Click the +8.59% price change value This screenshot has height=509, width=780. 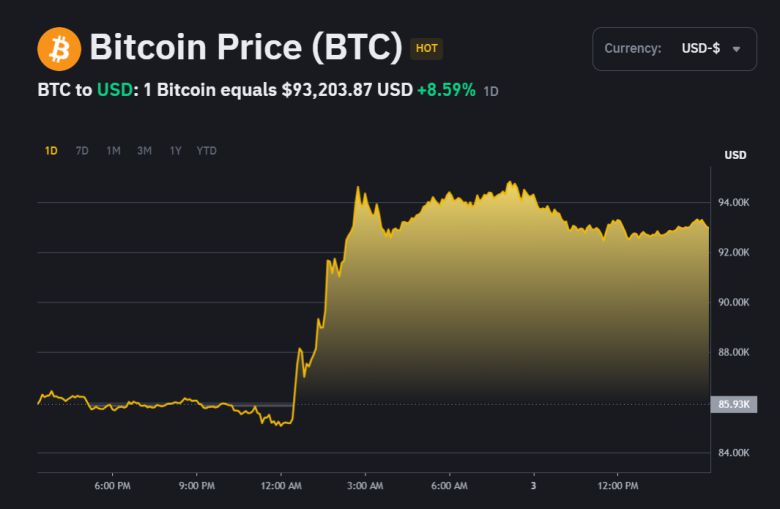(446, 90)
